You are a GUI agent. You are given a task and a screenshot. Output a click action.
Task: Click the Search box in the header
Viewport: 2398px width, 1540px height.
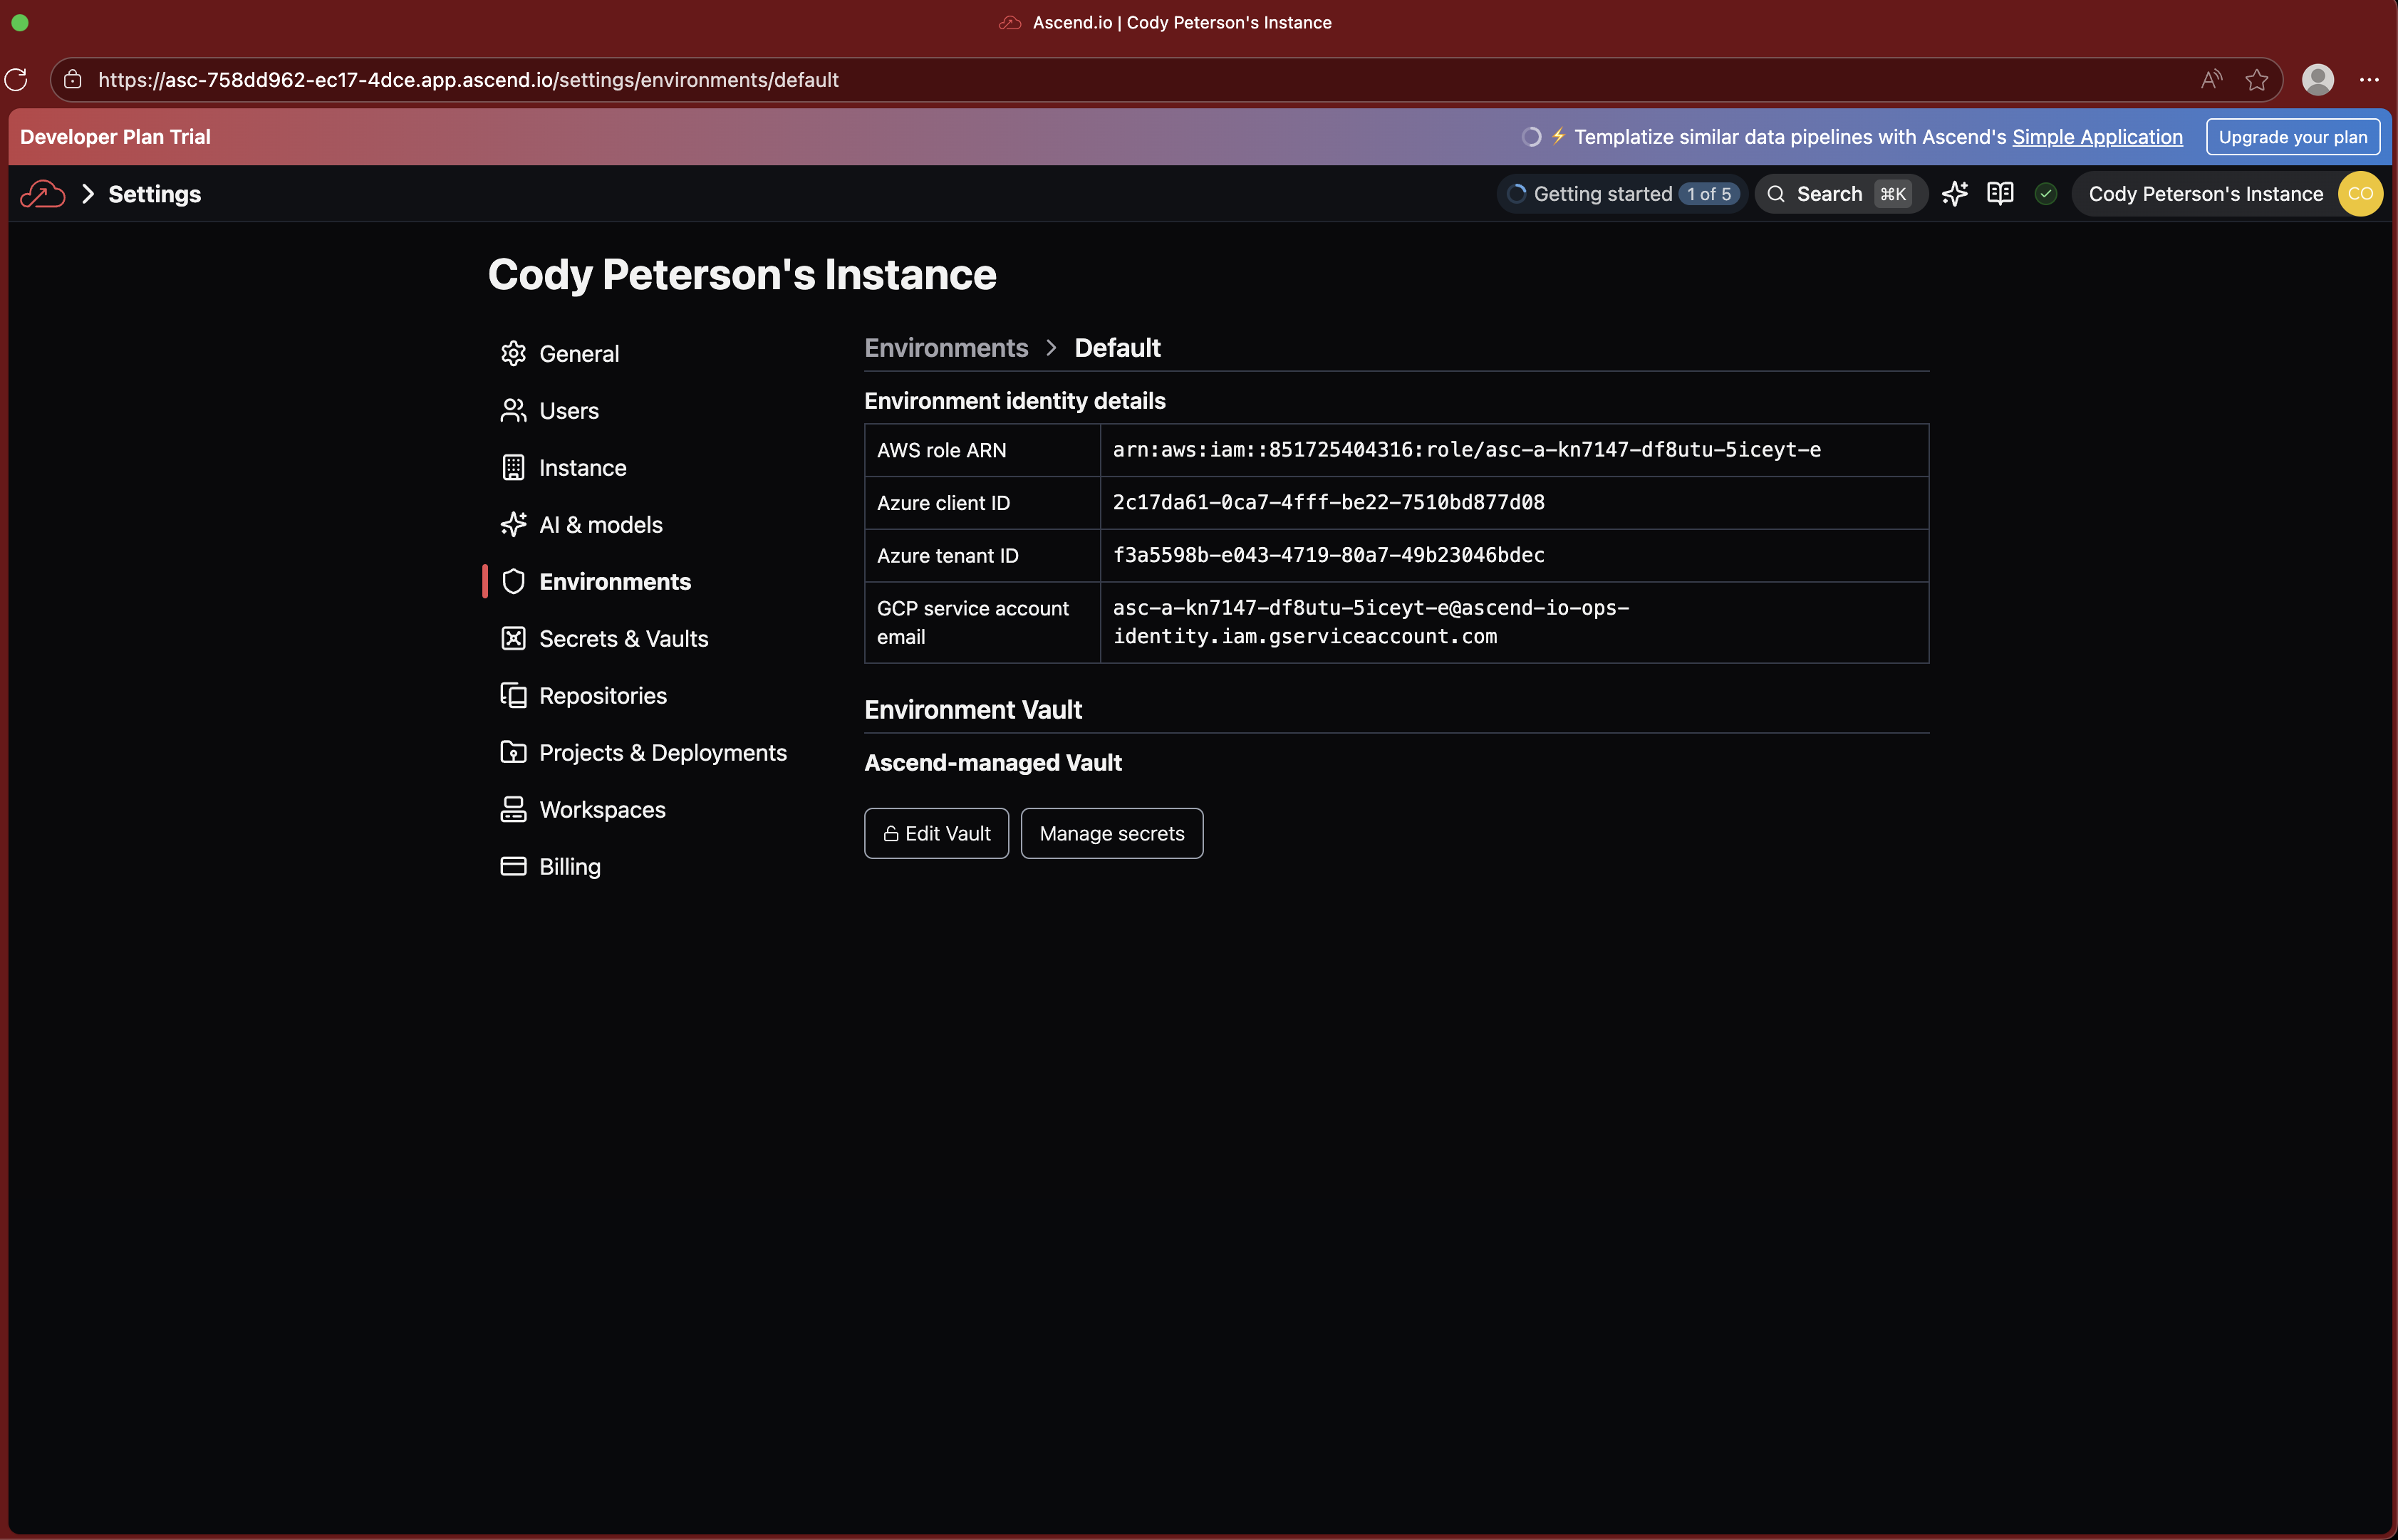point(1839,194)
